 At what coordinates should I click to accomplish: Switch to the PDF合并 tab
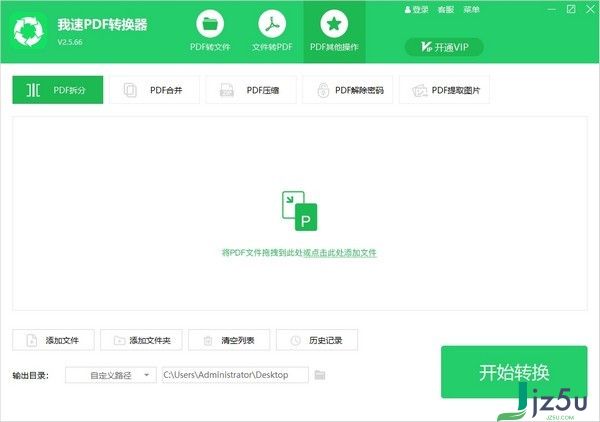click(154, 90)
